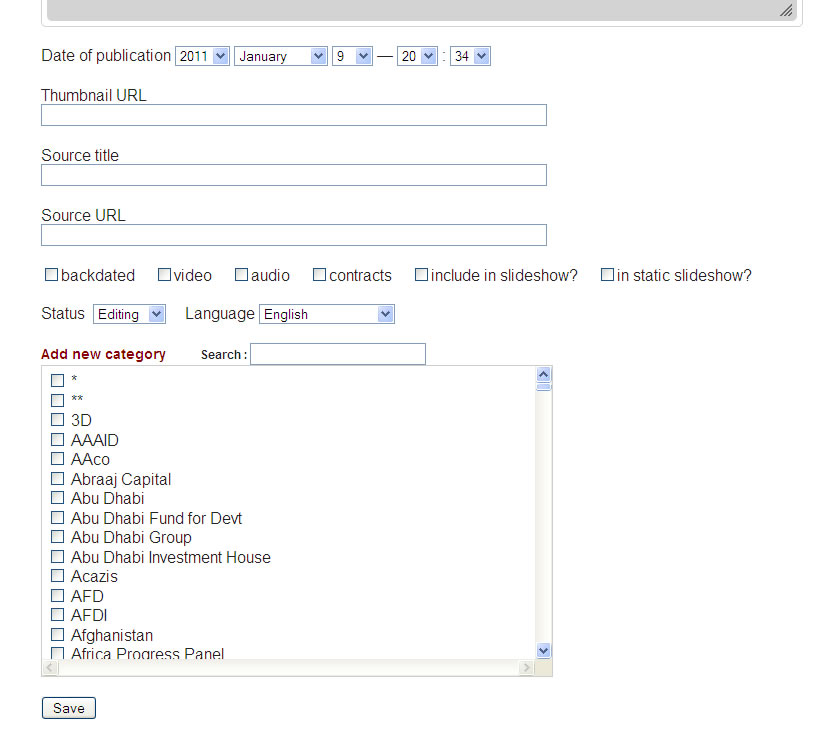Tick the Afghanistan category checkbox
827x733 pixels.
pos(57,634)
